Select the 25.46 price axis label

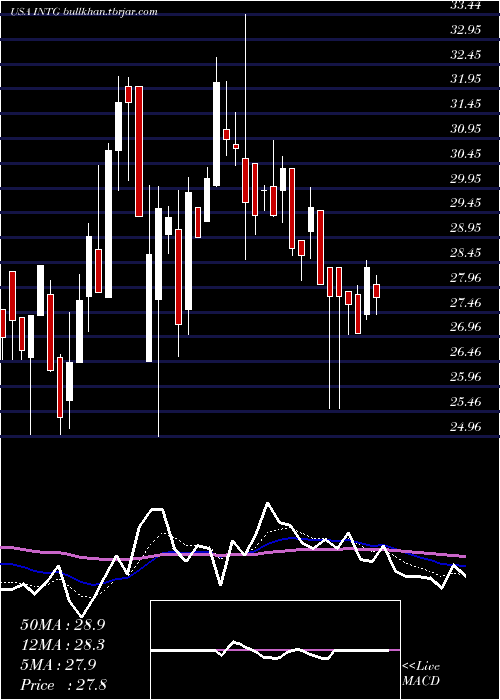pos(466,401)
